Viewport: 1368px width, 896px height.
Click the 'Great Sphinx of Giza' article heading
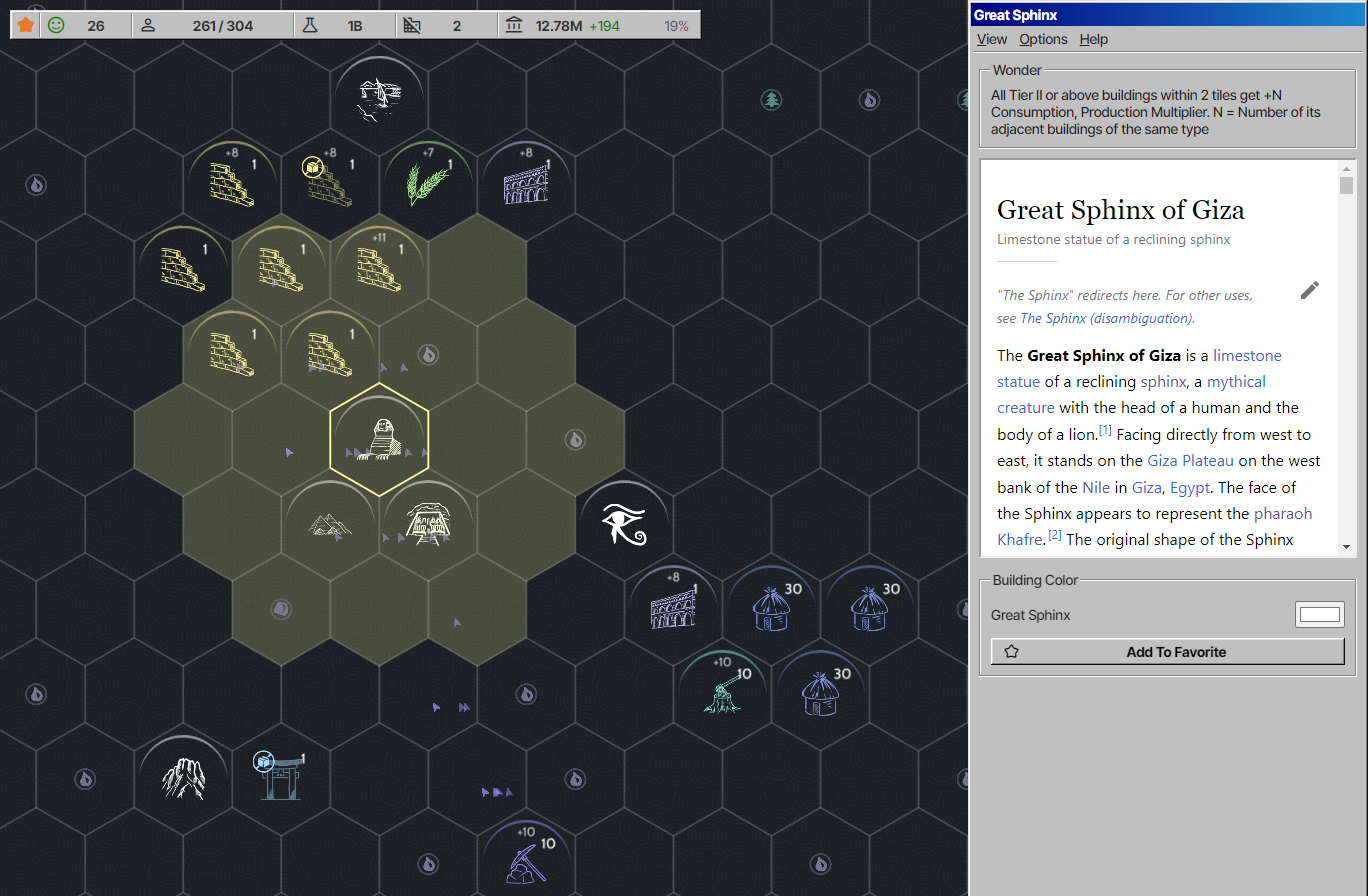1121,210
